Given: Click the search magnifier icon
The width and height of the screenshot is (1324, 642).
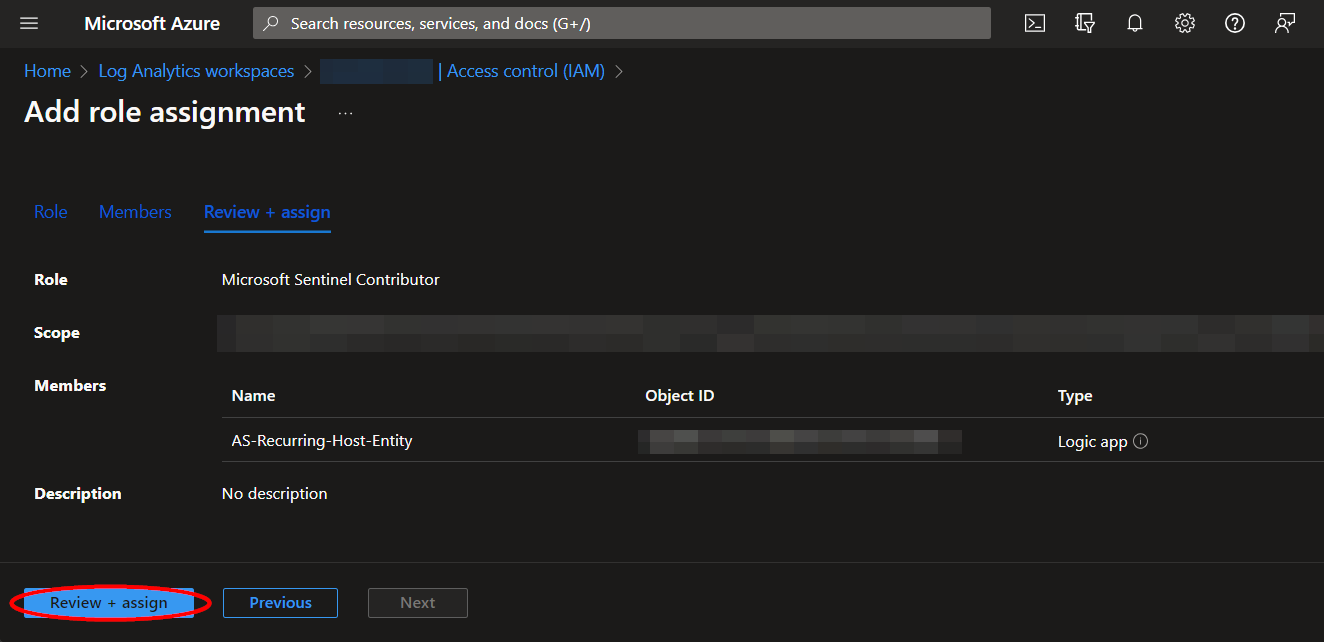Looking at the screenshot, I should 270,23.
